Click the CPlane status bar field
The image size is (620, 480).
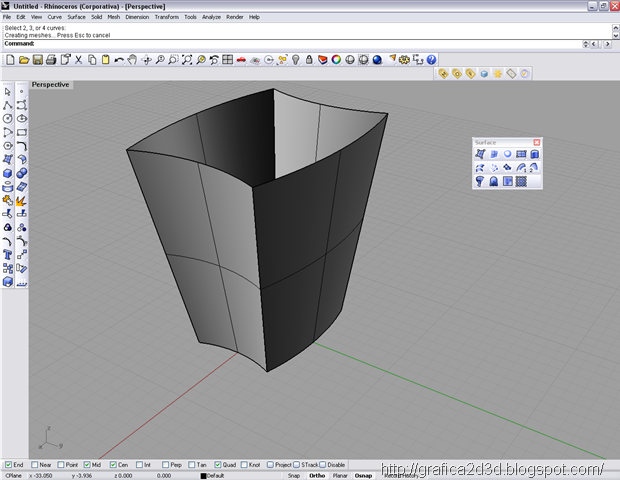13,476
